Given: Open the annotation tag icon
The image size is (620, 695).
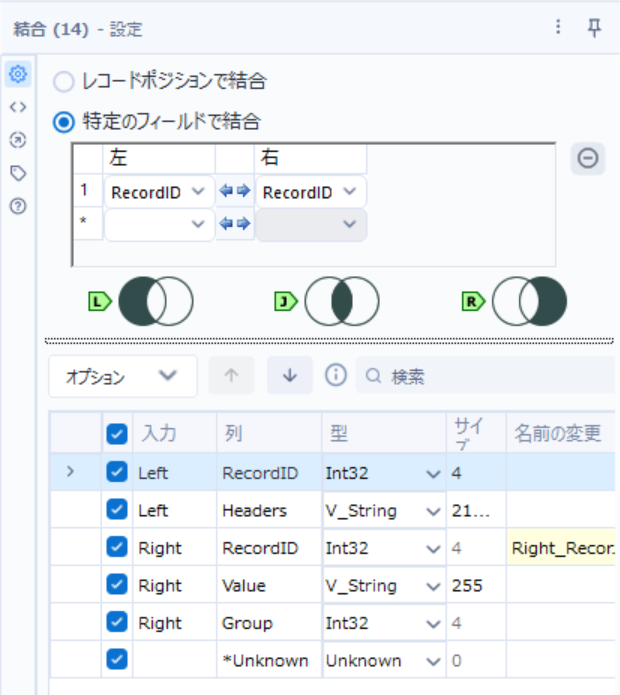Looking at the screenshot, I should coord(18,173).
